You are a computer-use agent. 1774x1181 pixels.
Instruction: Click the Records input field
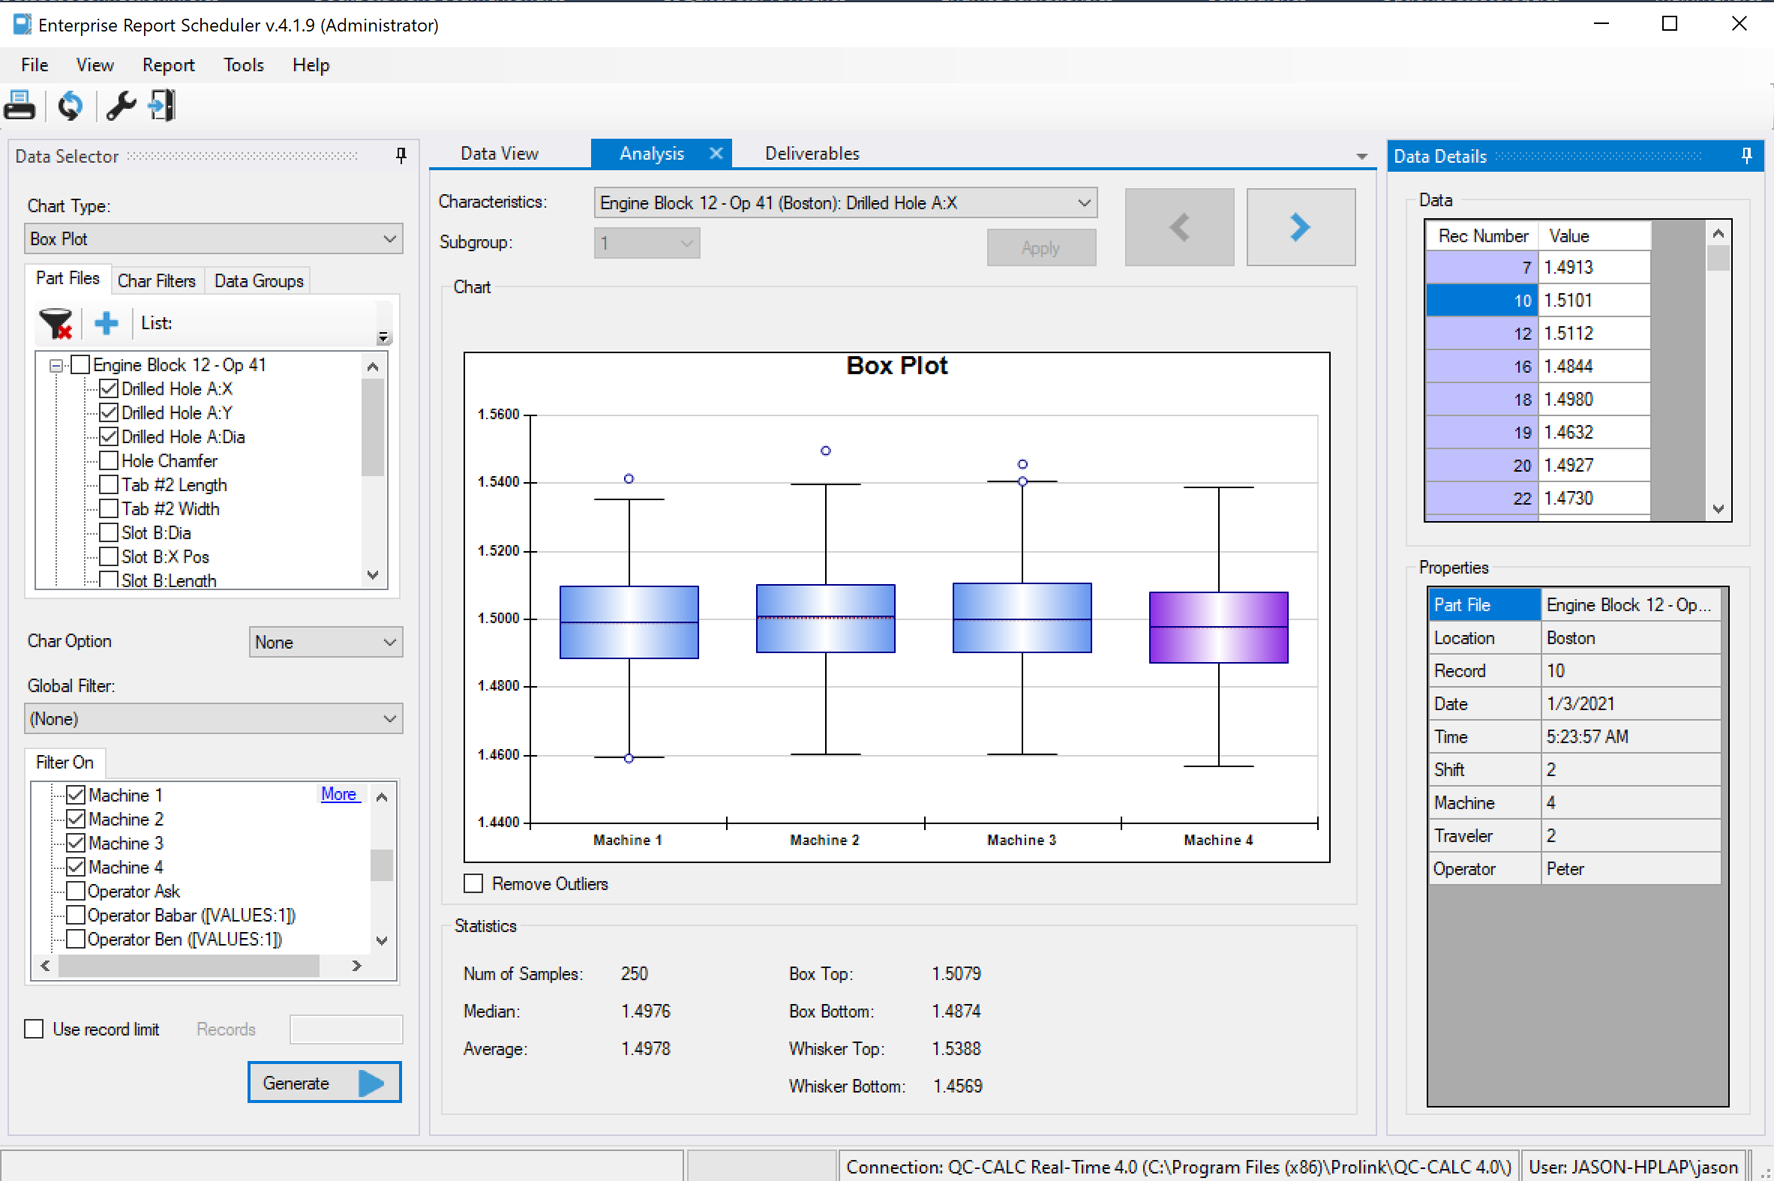pyautogui.click(x=345, y=1028)
